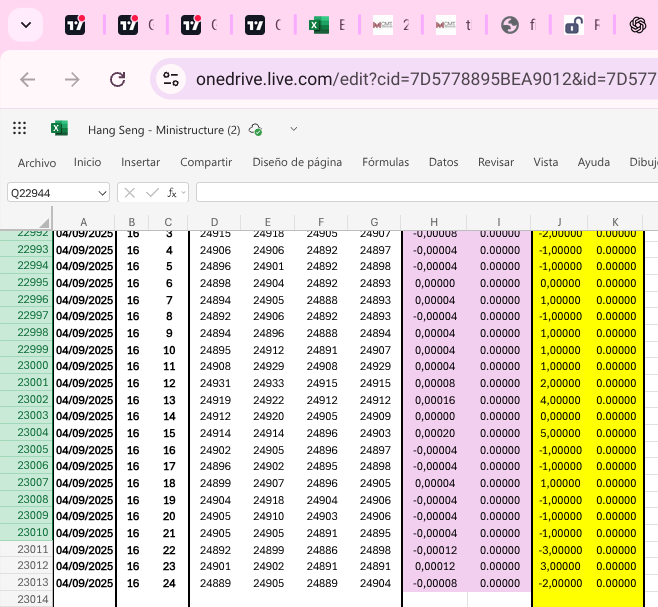Select row header 23013

31,582
